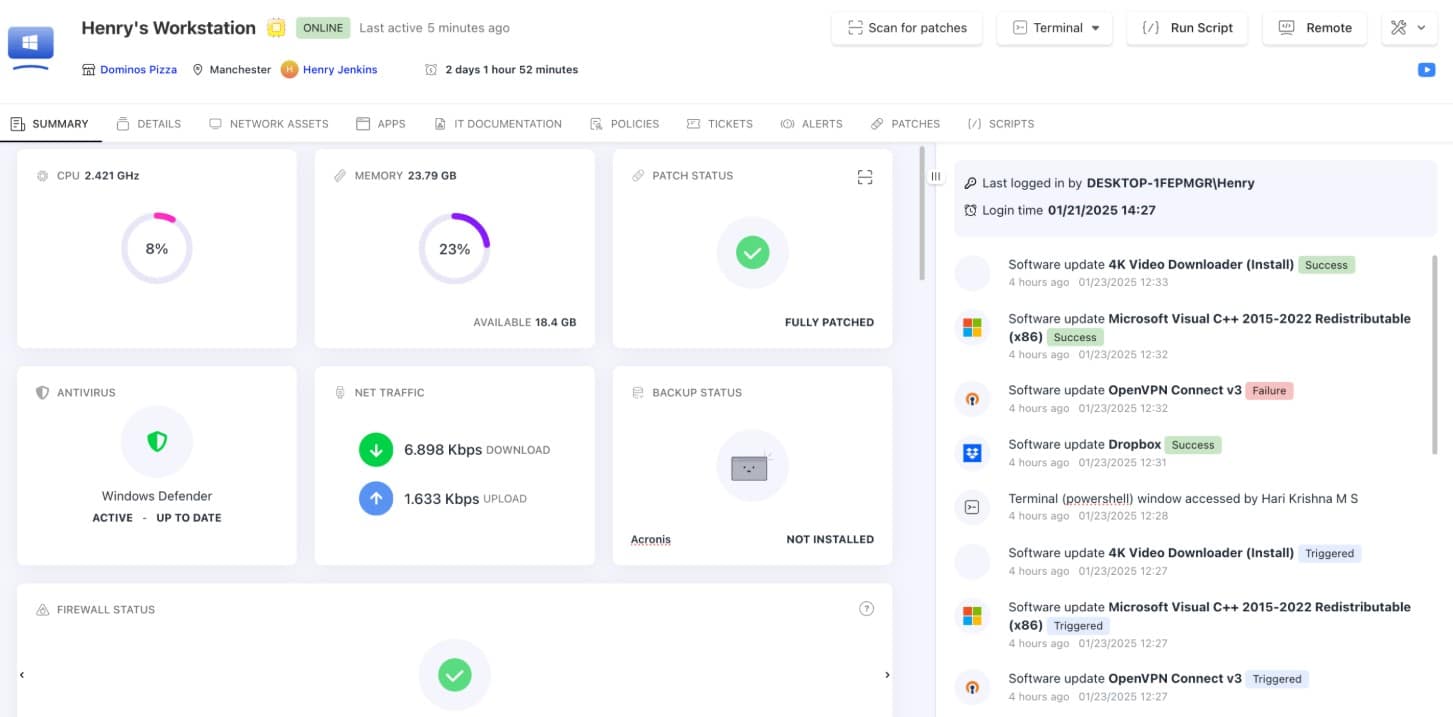Click the Henry Jenkins user link
This screenshot has width=1453, height=717.
tap(340, 70)
